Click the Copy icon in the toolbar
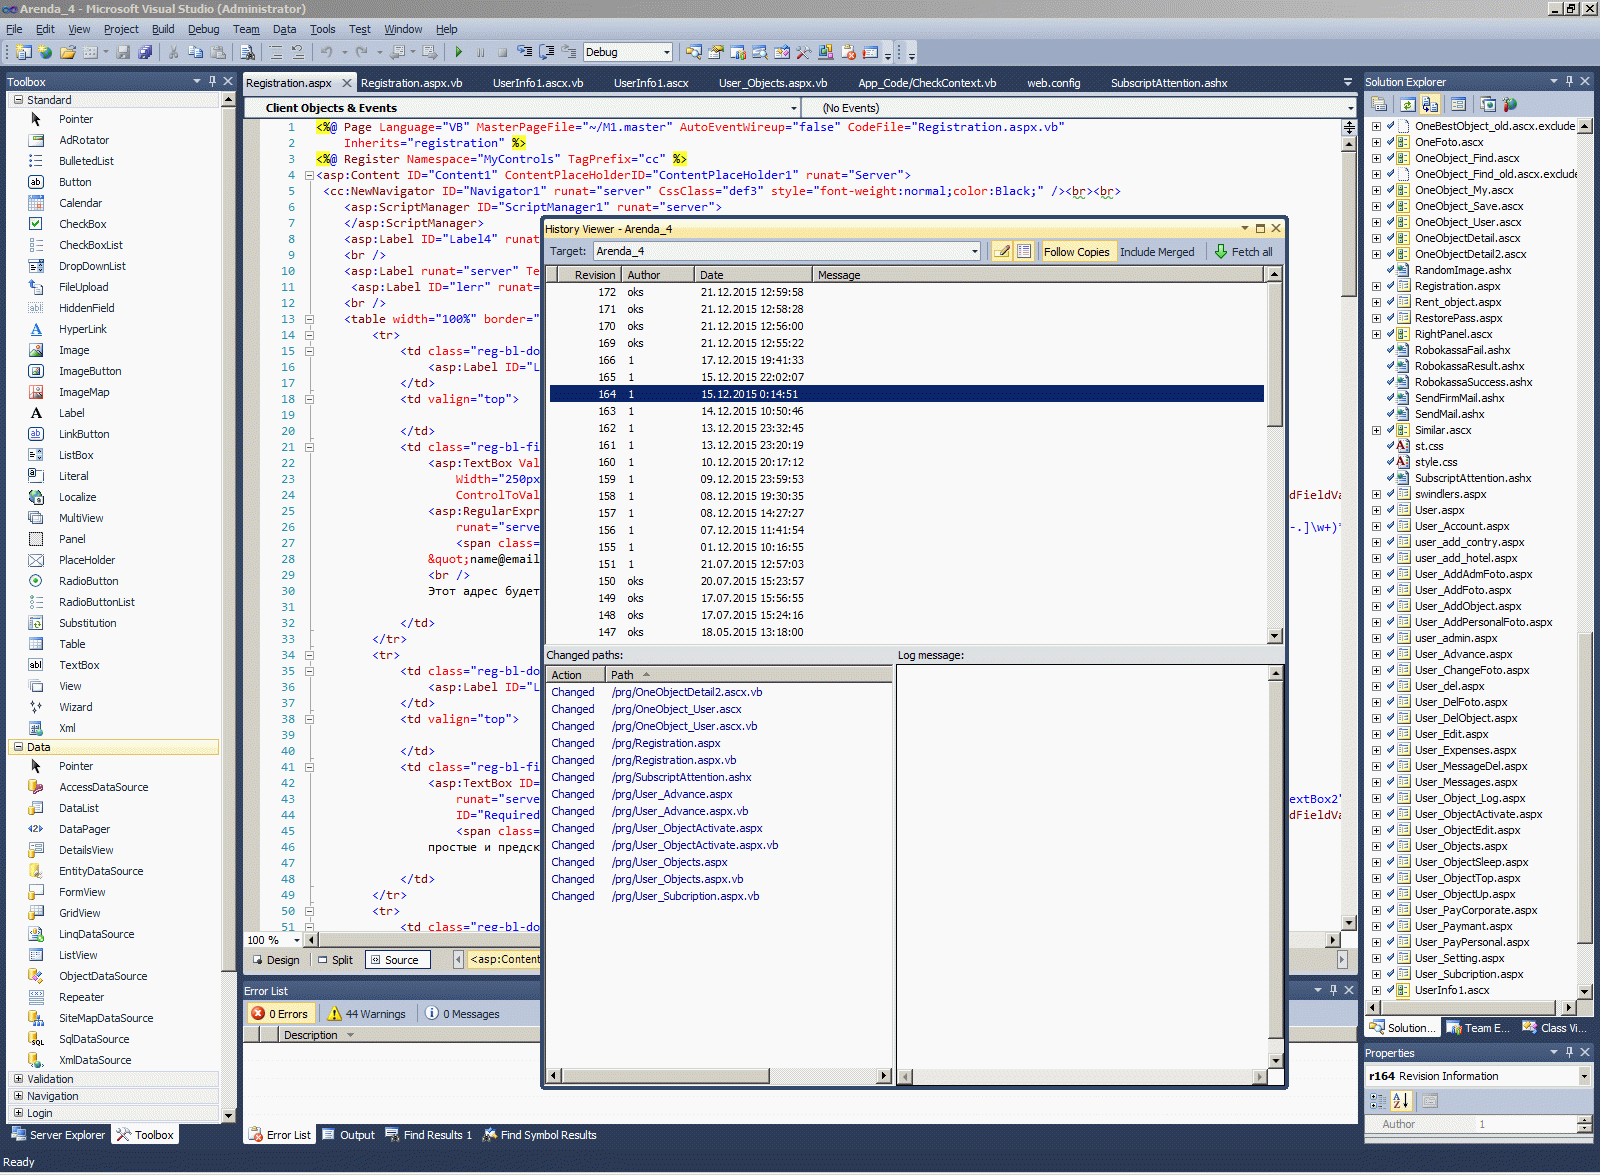The image size is (1600, 1175). [195, 52]
